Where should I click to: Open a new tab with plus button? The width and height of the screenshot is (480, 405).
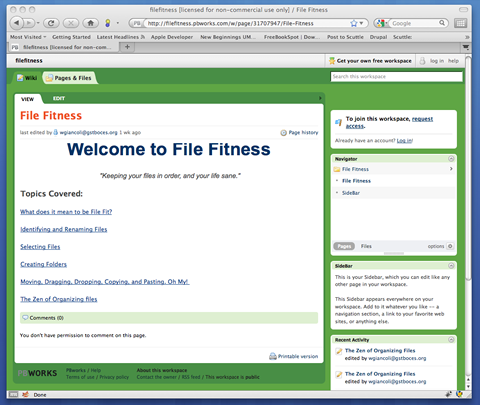point(127,47)
